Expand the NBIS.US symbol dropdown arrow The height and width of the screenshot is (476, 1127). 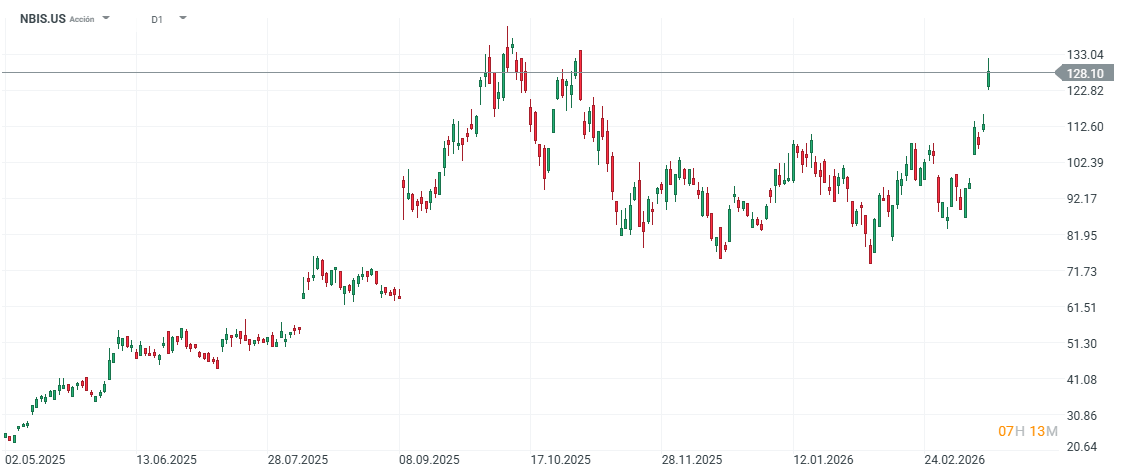click(x=107, y=19)
